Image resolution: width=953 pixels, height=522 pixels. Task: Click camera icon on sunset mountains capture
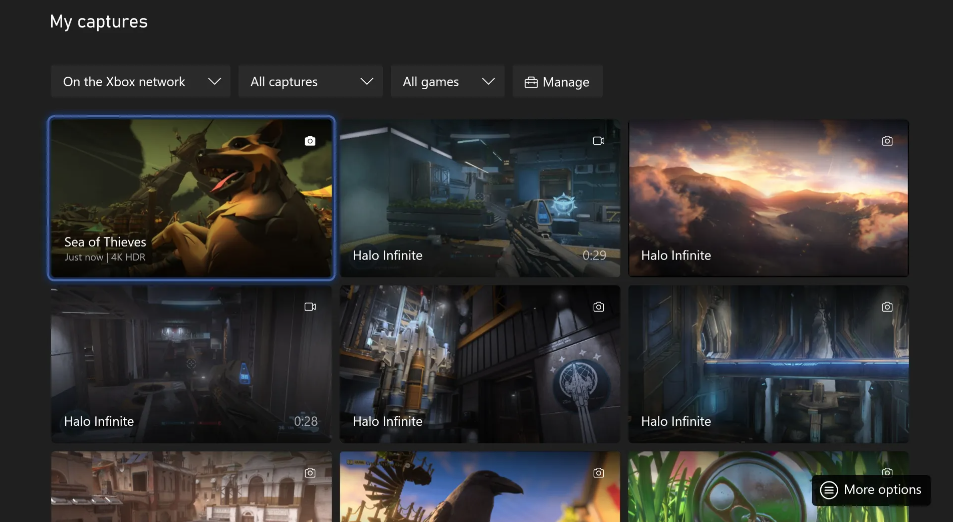point(887,141)
